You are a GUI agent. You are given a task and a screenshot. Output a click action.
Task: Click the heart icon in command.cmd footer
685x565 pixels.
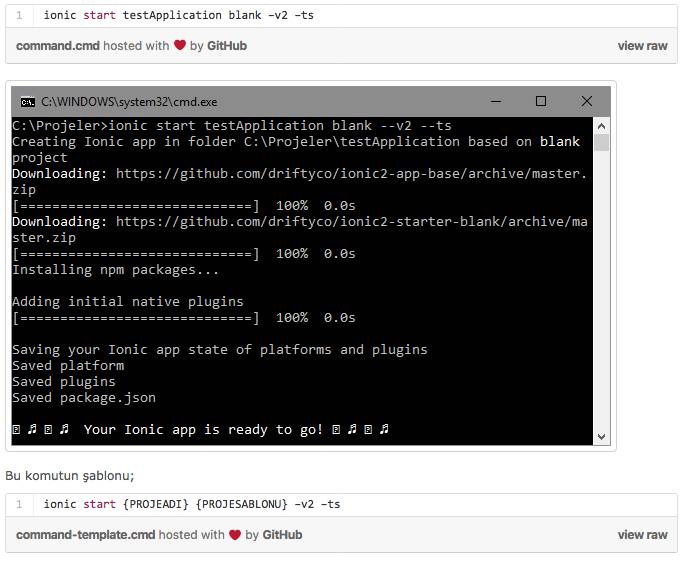pos(180,45)
